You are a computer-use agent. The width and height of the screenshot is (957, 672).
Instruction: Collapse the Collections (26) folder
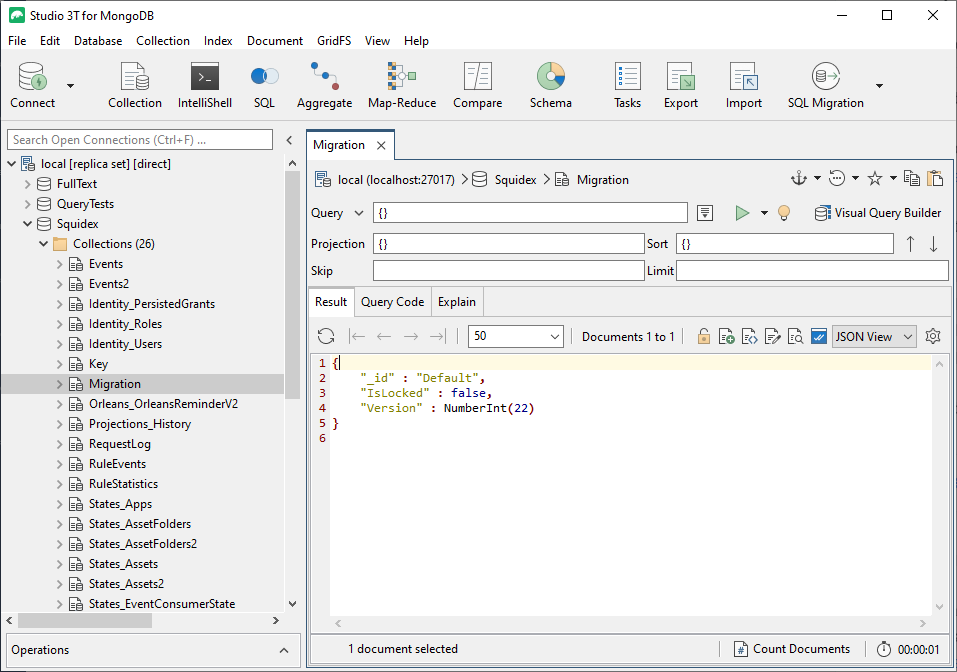pos(43,244)
